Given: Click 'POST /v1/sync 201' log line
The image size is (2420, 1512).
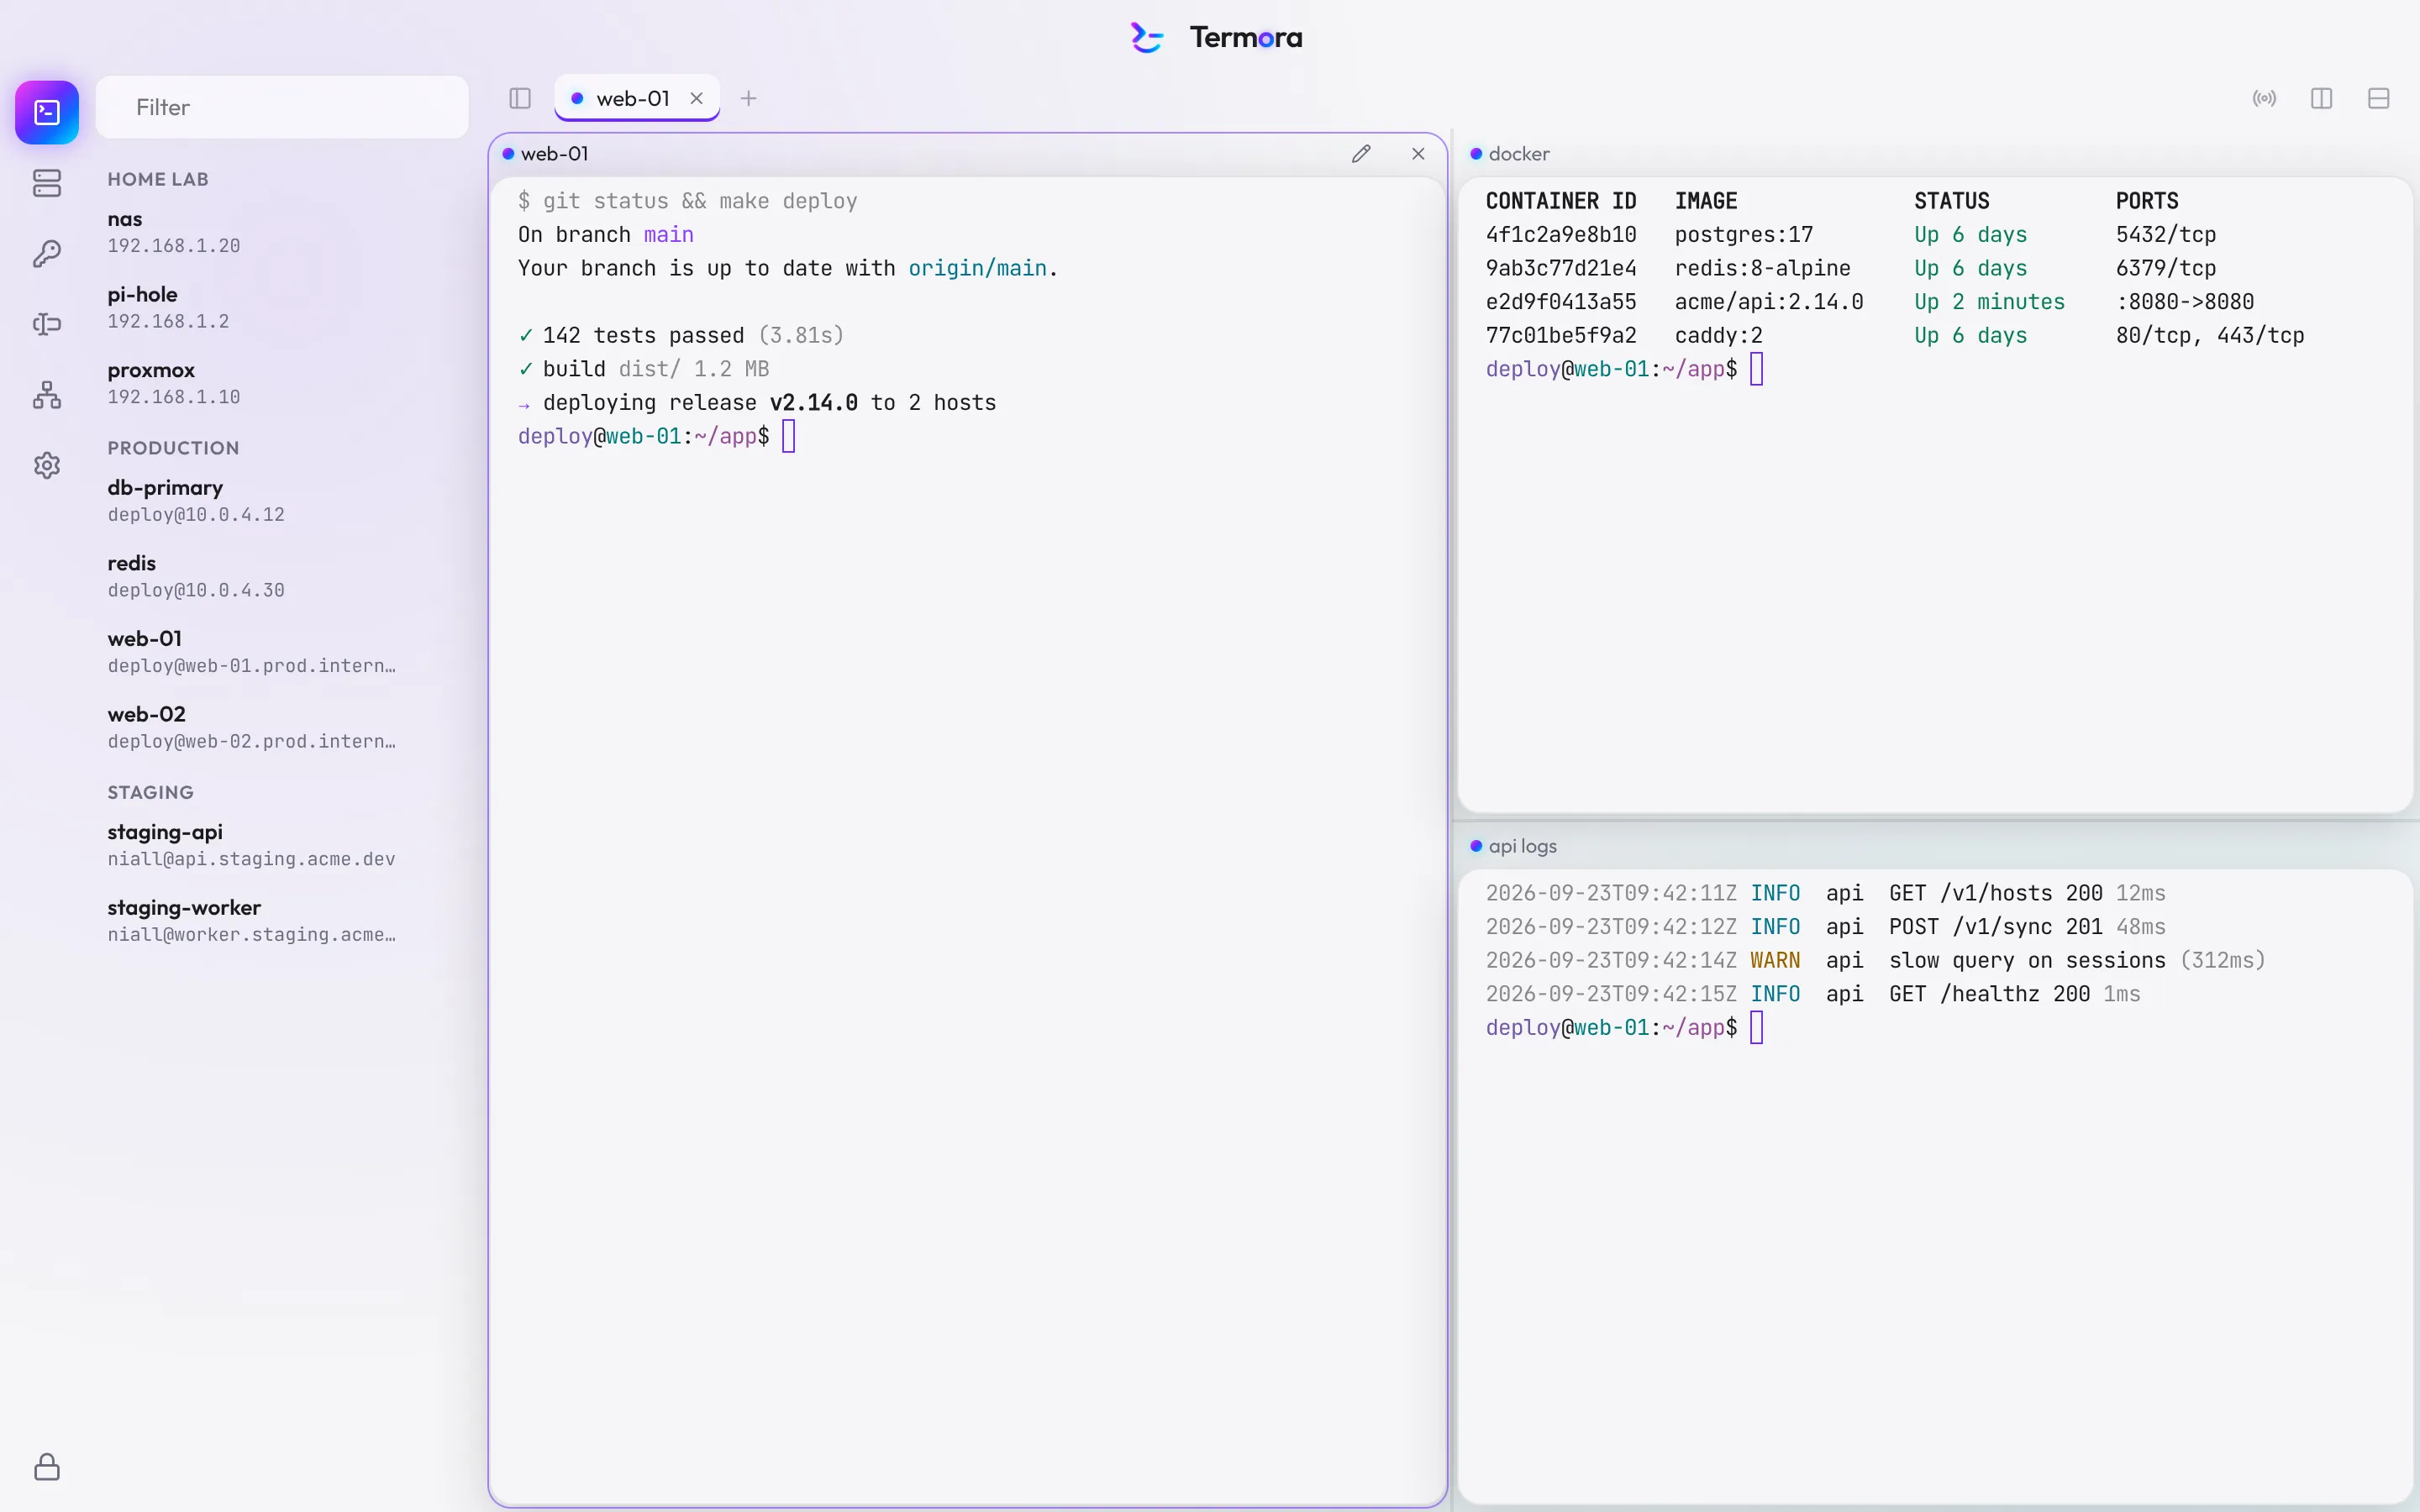Looking at the screenshot, I should (1995, 927).
